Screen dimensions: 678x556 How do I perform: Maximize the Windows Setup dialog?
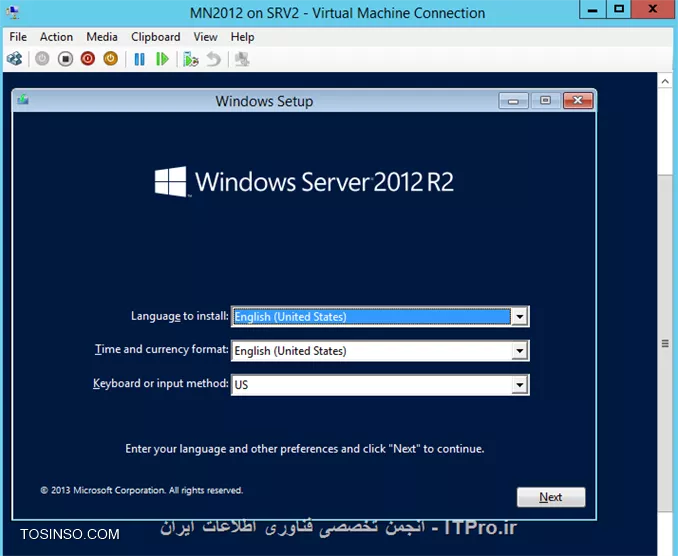coord(545,101)
